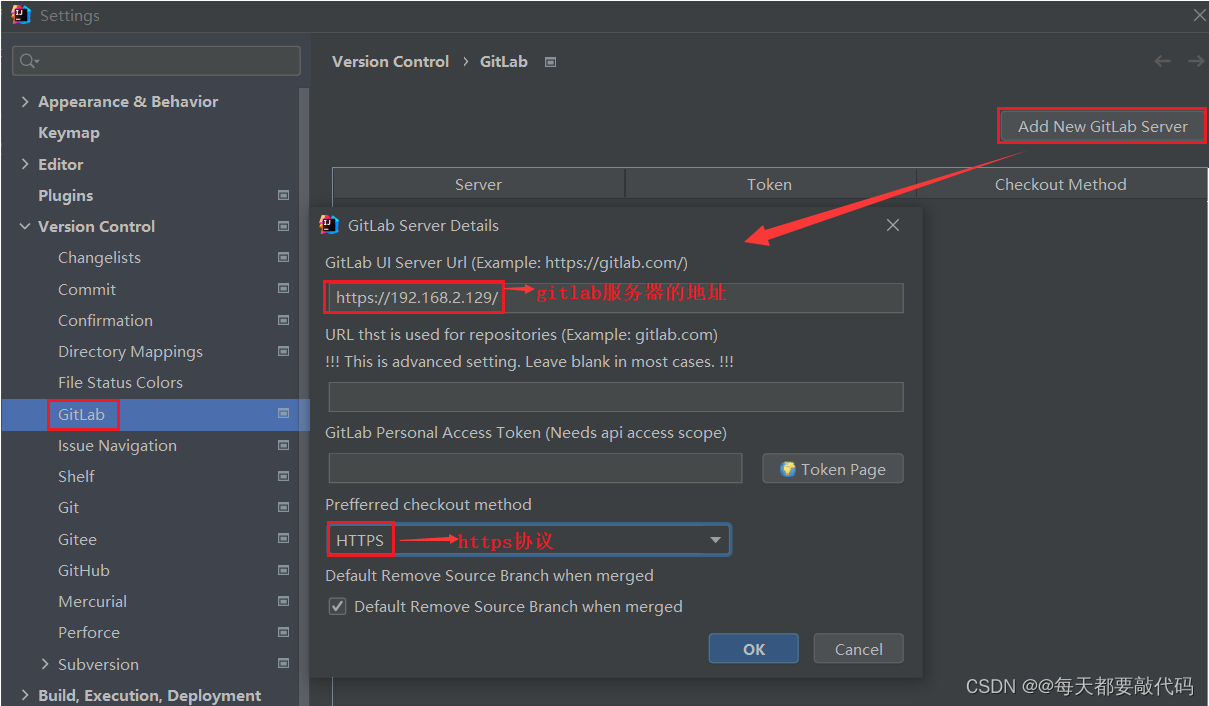Click the Version Control breadcrumb
This screenshot has width=1209, height=706.
click(x=390, y=61)
